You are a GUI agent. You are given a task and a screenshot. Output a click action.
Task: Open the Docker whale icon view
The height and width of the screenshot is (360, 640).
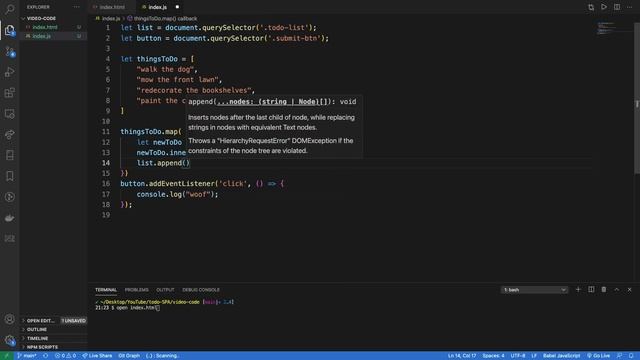9,218
